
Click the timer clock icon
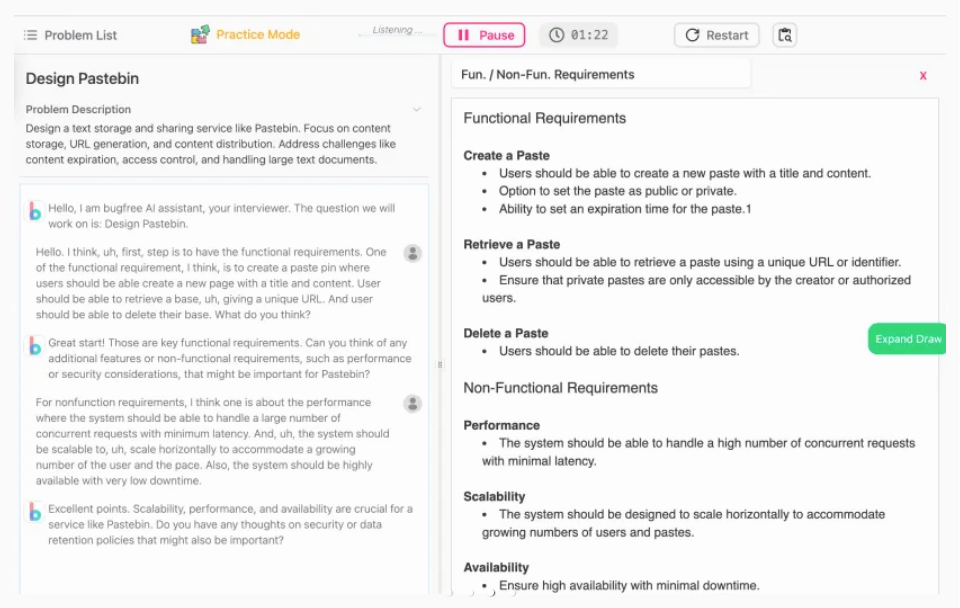(556, 35)
